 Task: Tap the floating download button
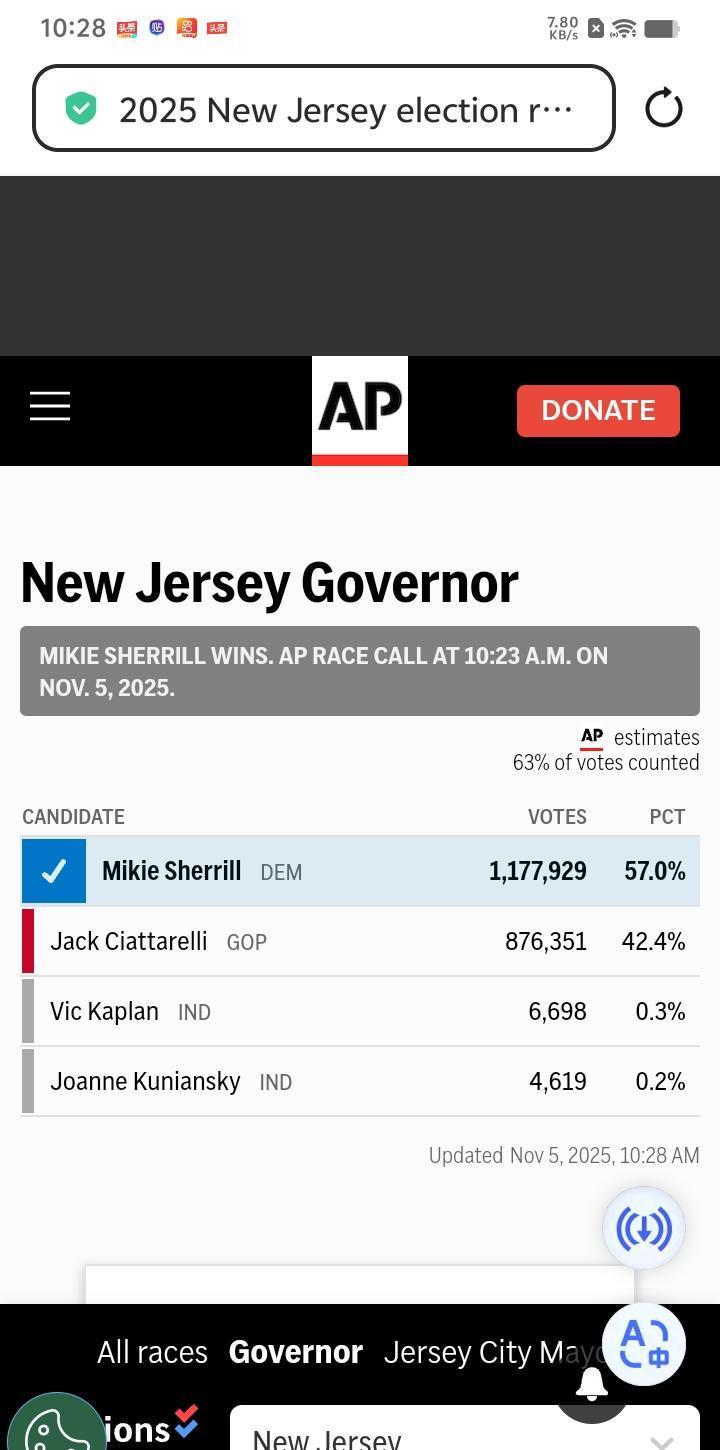(x=644, y=1228)
